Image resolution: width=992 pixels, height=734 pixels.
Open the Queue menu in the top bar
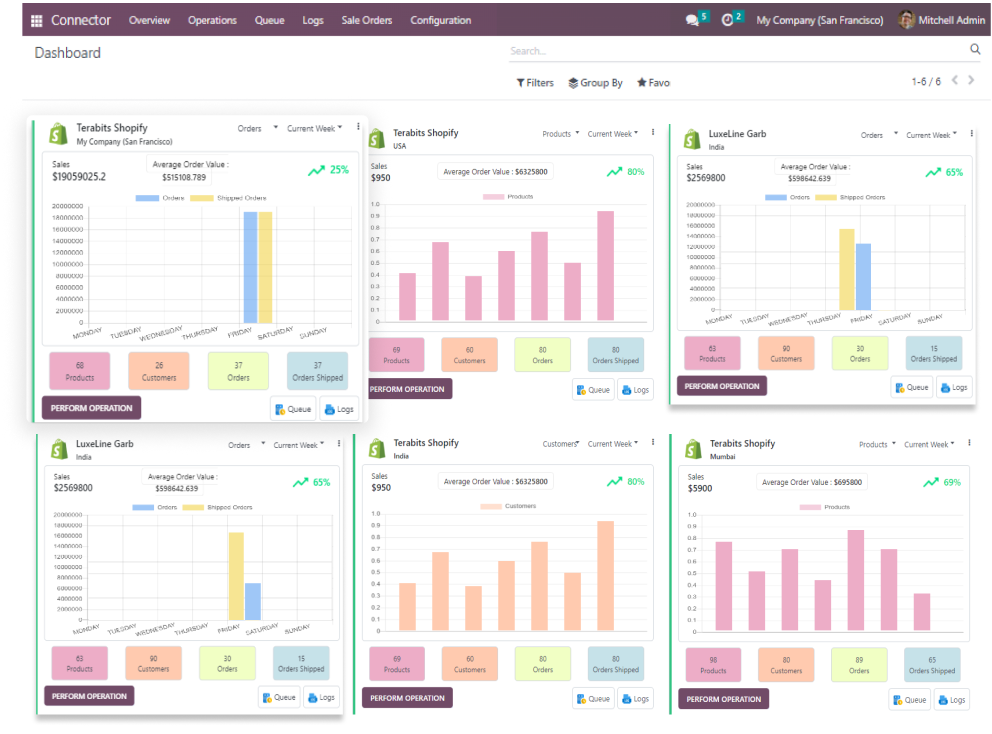pyautogui.click(x=270, y=20)
